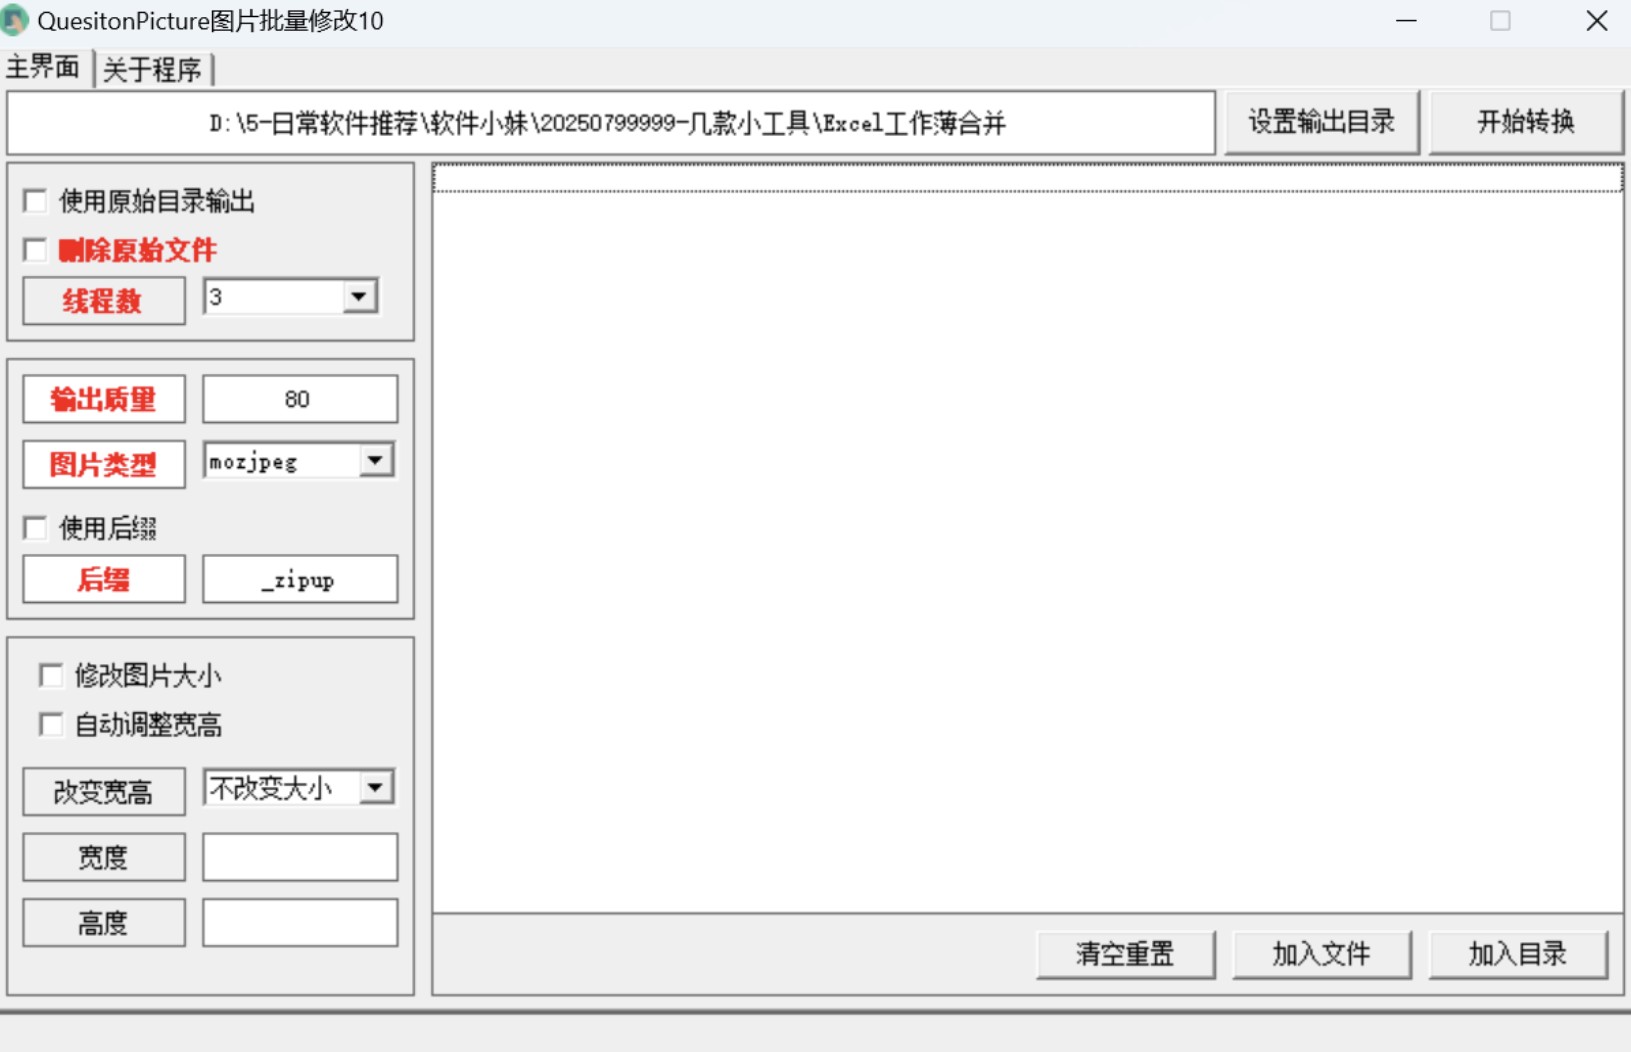Open the 不改变大小 resize mode dropdown
The width and height of the screenshot is (1631, 1052).
(376, 787)
